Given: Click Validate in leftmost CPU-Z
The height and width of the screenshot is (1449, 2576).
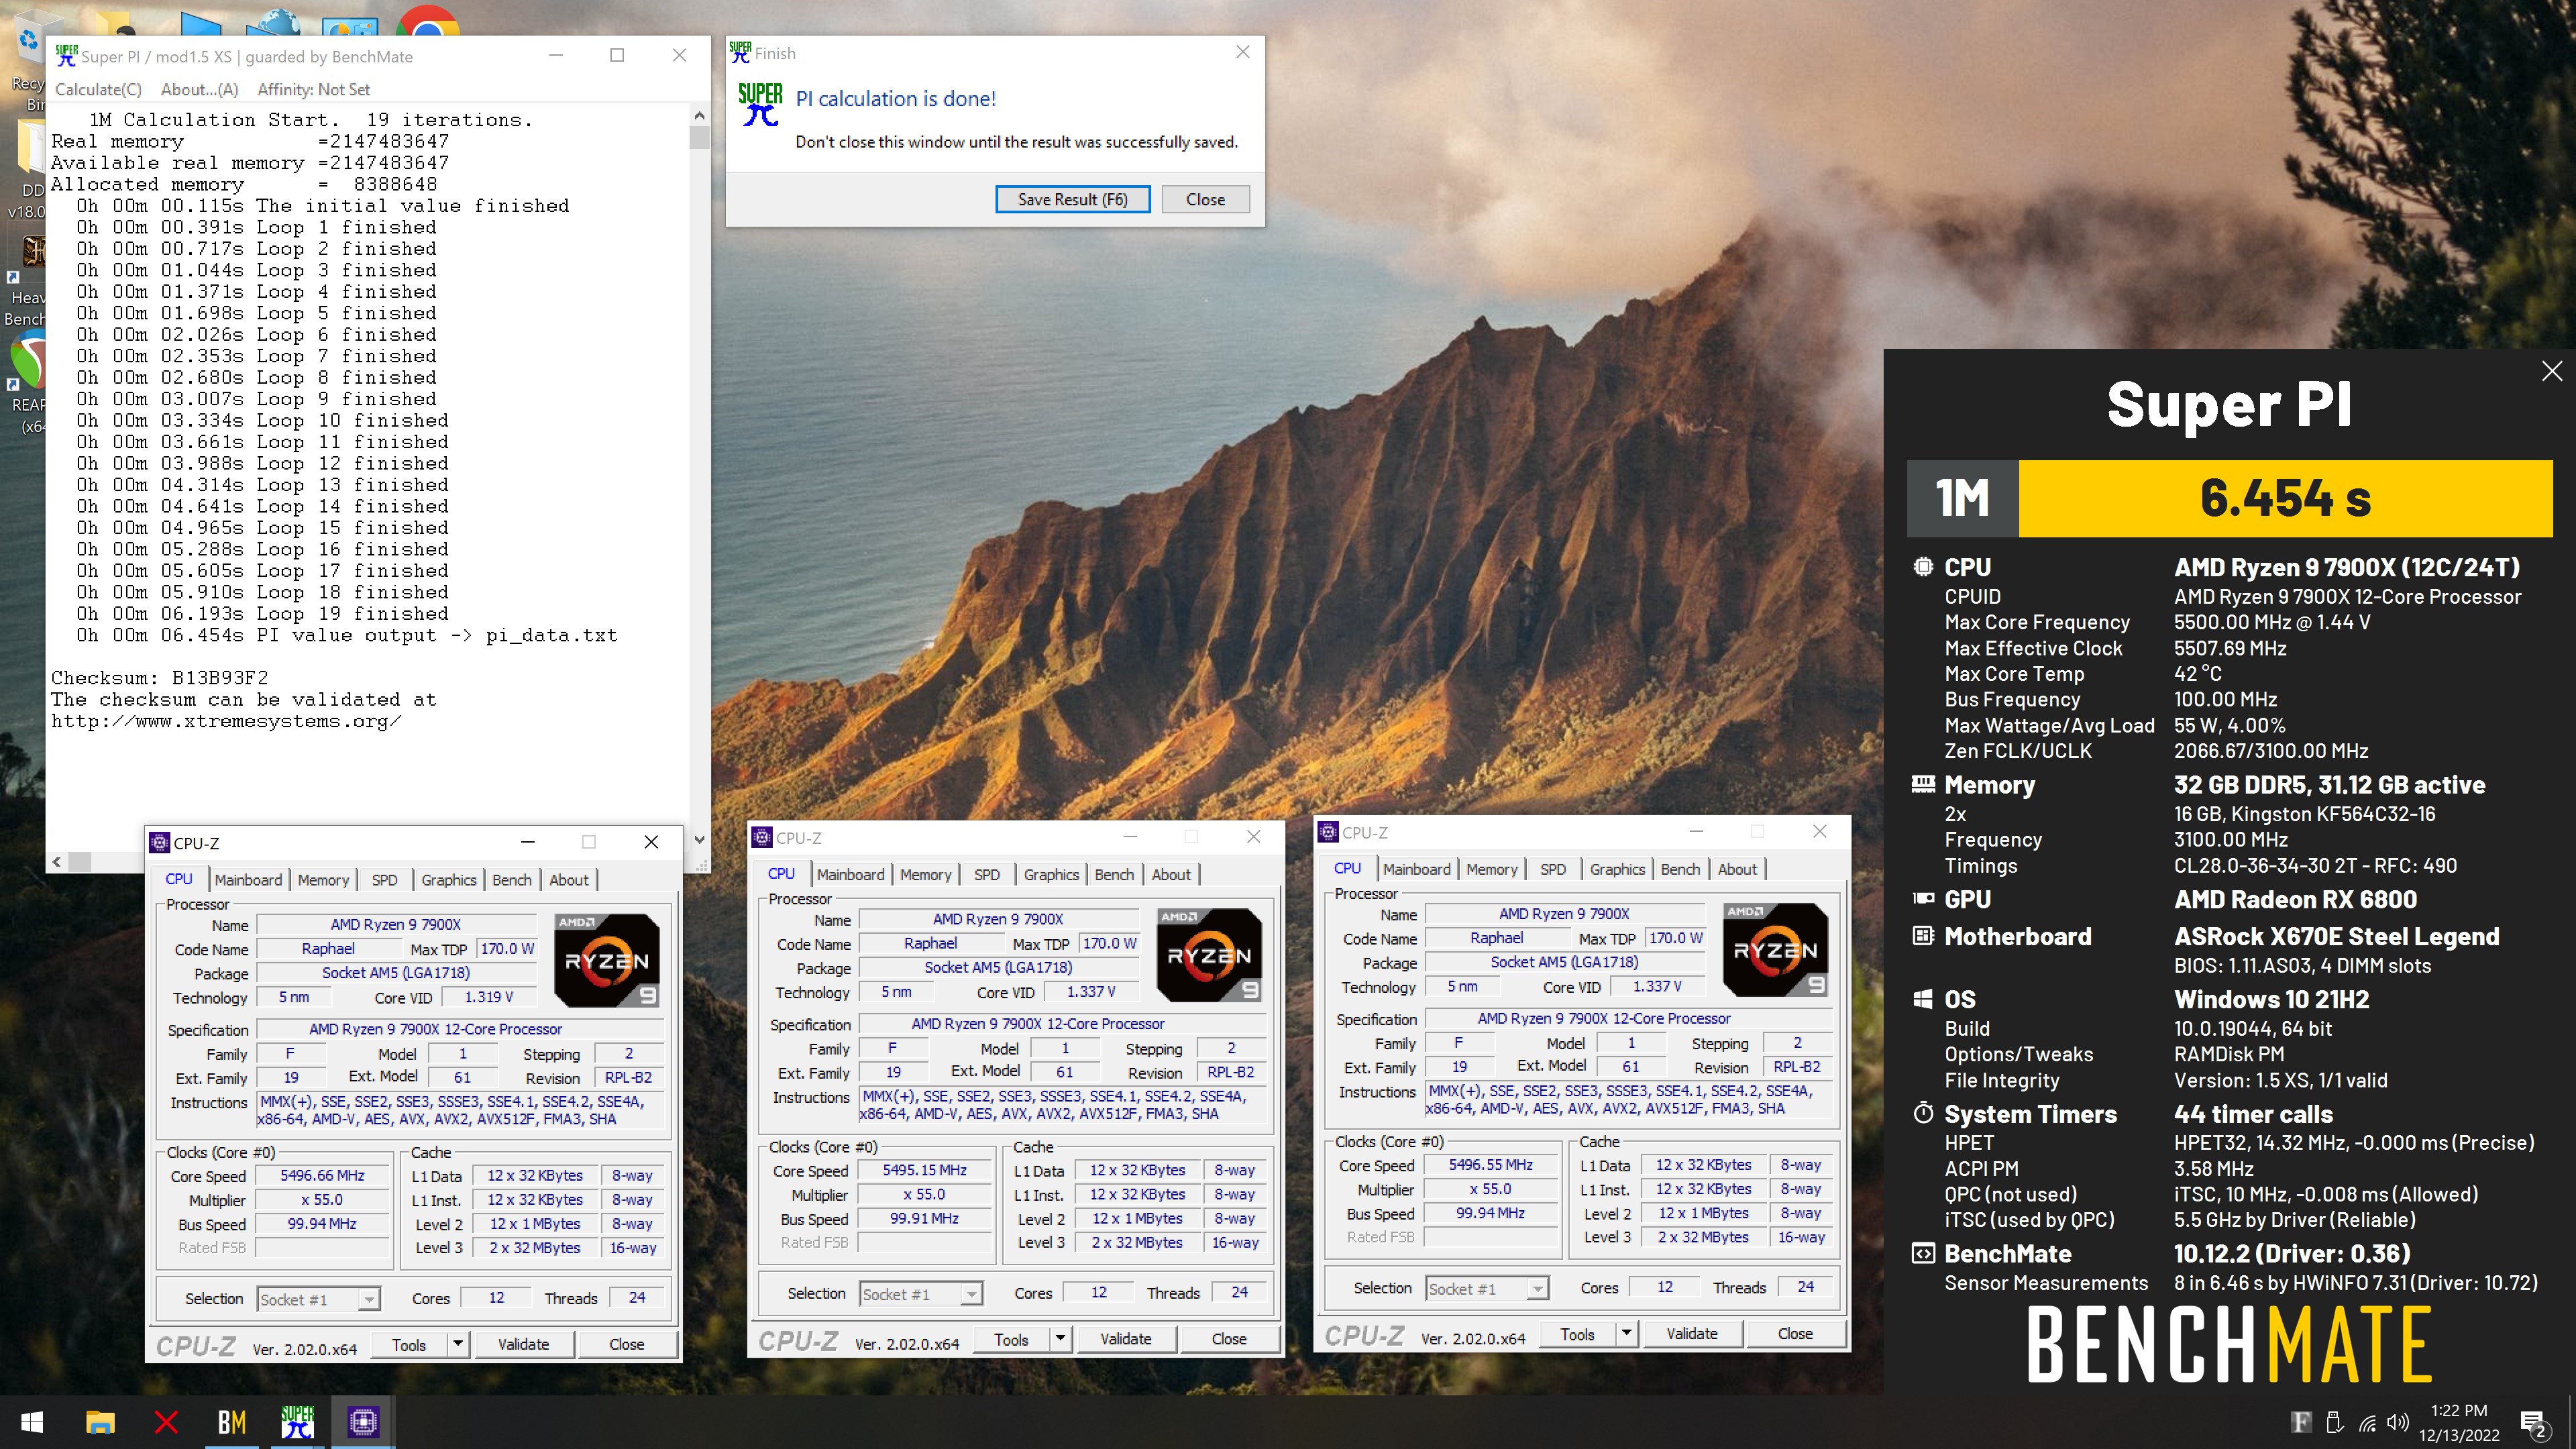Looking at the screenshot, I should tap(523, 1344).
